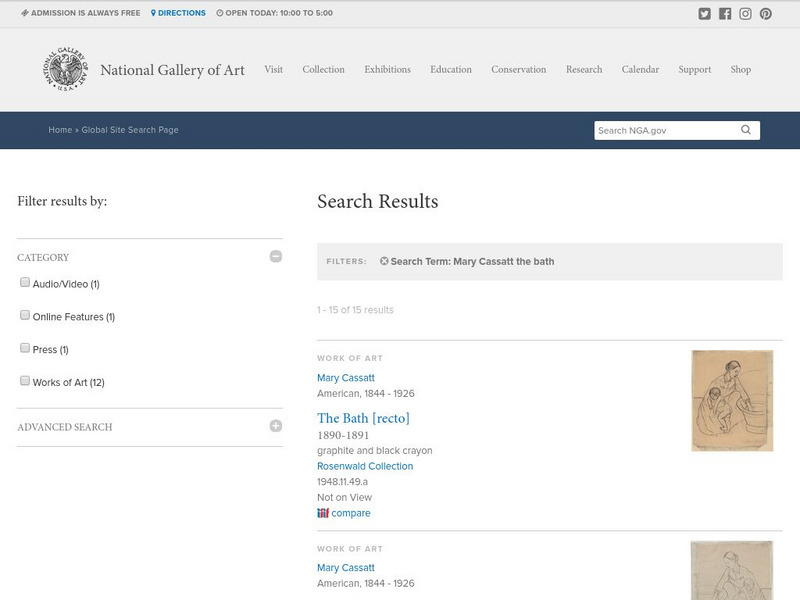Open the Education menu
This screenshot has width=800, height=600.
coord(451,69)
